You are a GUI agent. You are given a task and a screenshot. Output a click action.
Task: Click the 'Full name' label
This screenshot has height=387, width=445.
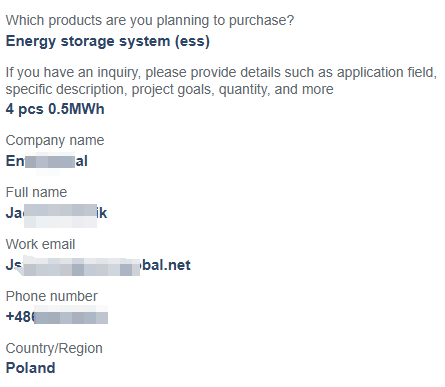pyautogui.click(x=36, y=192)
